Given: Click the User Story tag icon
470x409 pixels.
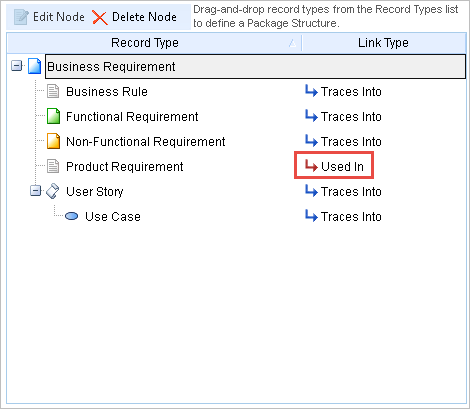Looking at the screenshot, I should tap(53, 191).
